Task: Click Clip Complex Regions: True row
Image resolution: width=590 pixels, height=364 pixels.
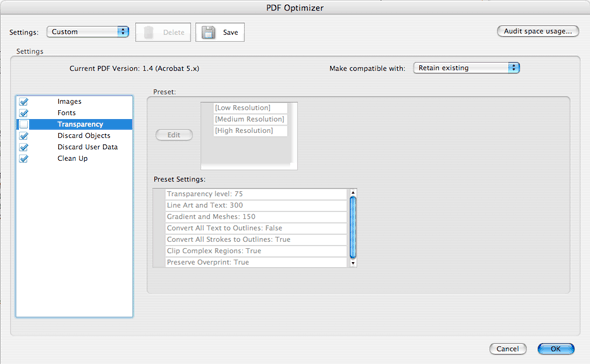Action: click(x=256, y=251)
